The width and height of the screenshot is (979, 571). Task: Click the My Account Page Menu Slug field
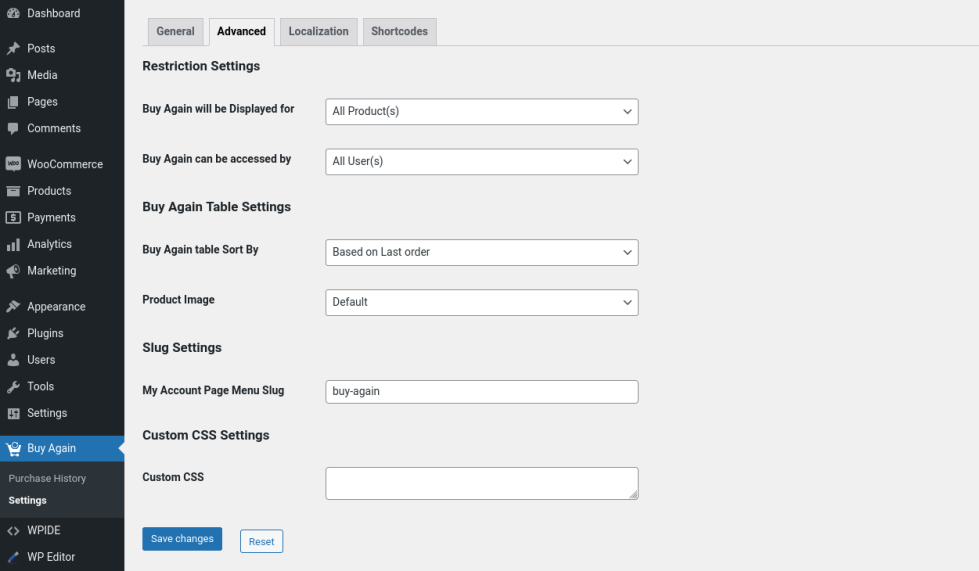coord(481,392)
